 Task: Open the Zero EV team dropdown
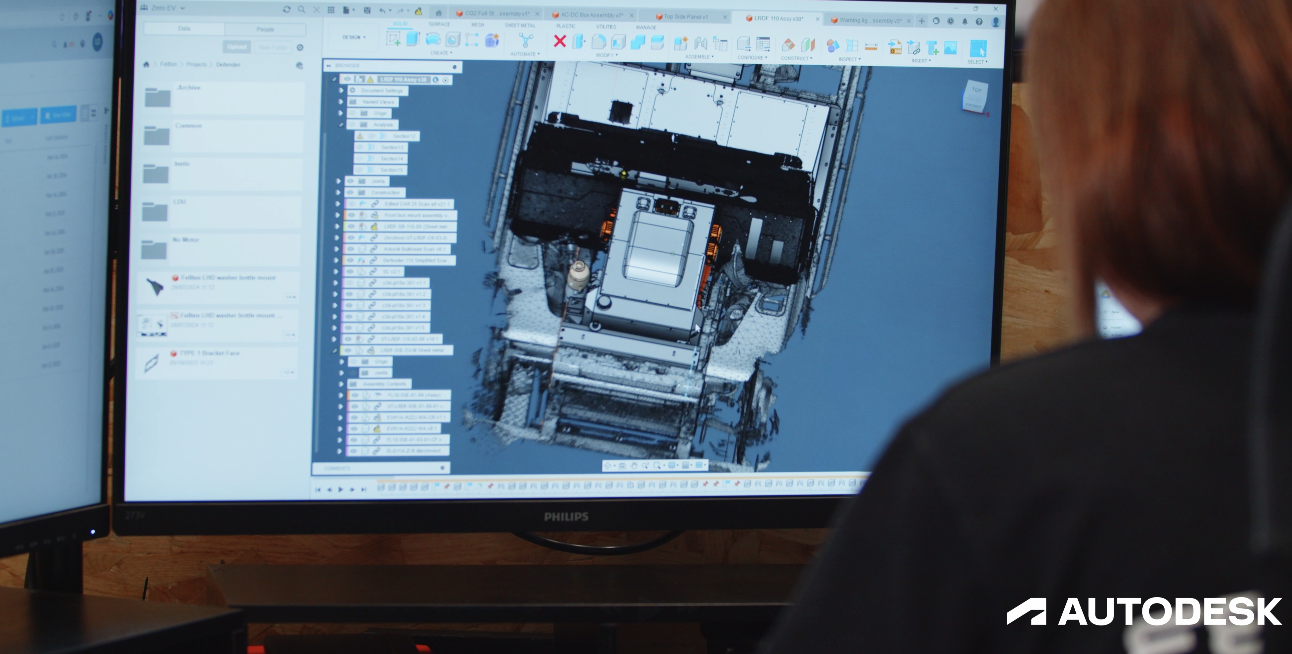click(x=162, y=8)
